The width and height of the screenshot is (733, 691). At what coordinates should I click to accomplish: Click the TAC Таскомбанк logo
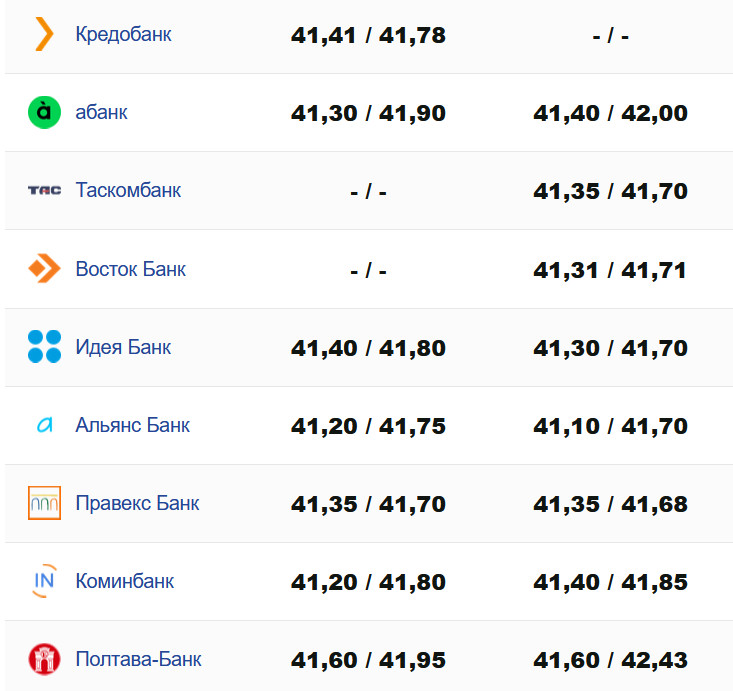pos(44,190)
